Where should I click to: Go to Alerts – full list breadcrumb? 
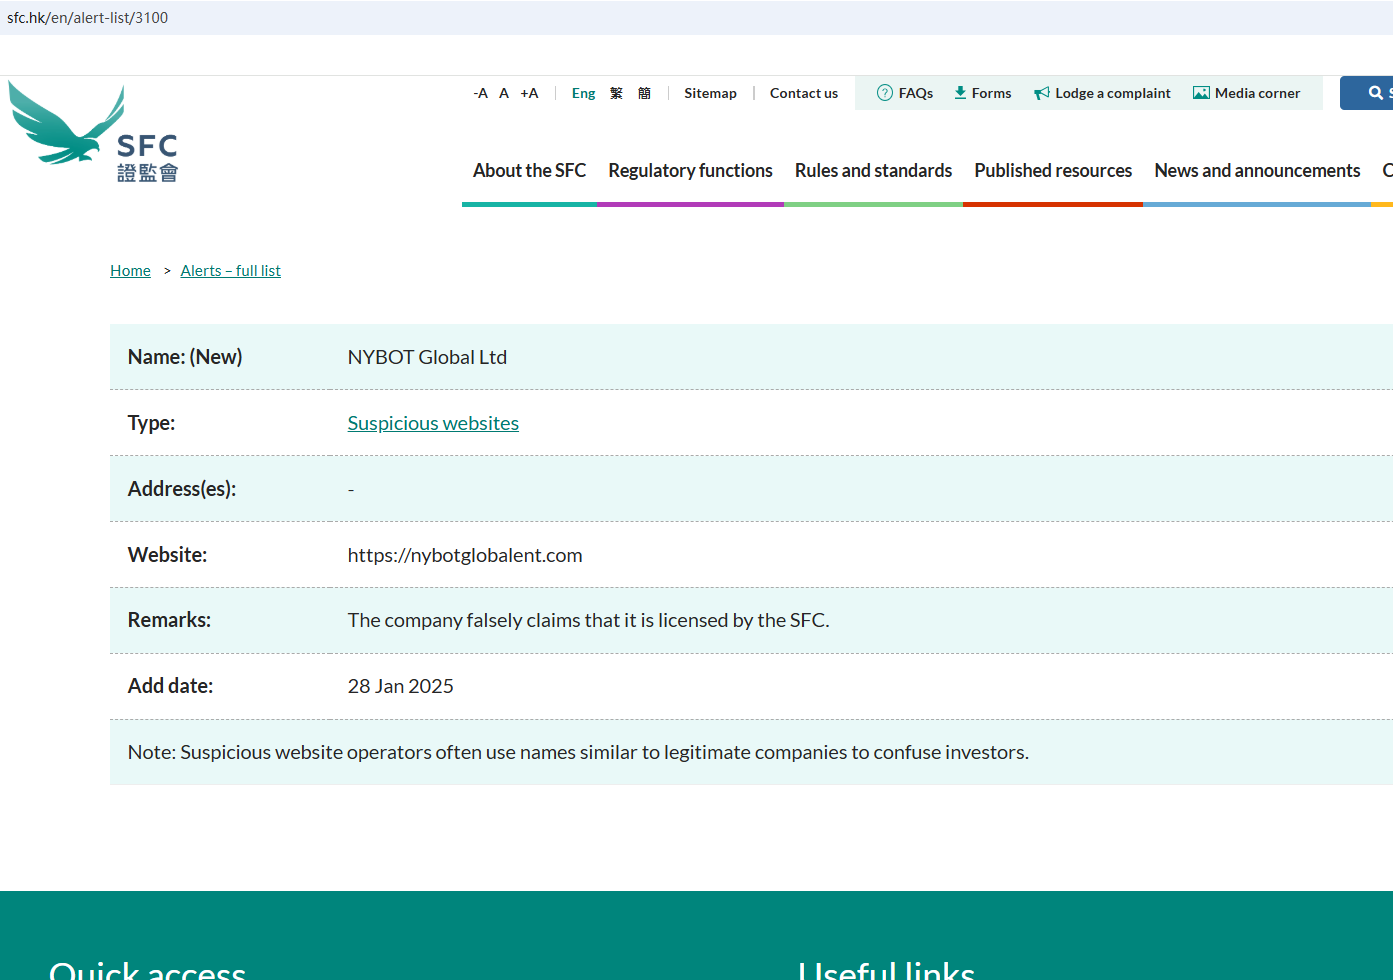point(230,271)
